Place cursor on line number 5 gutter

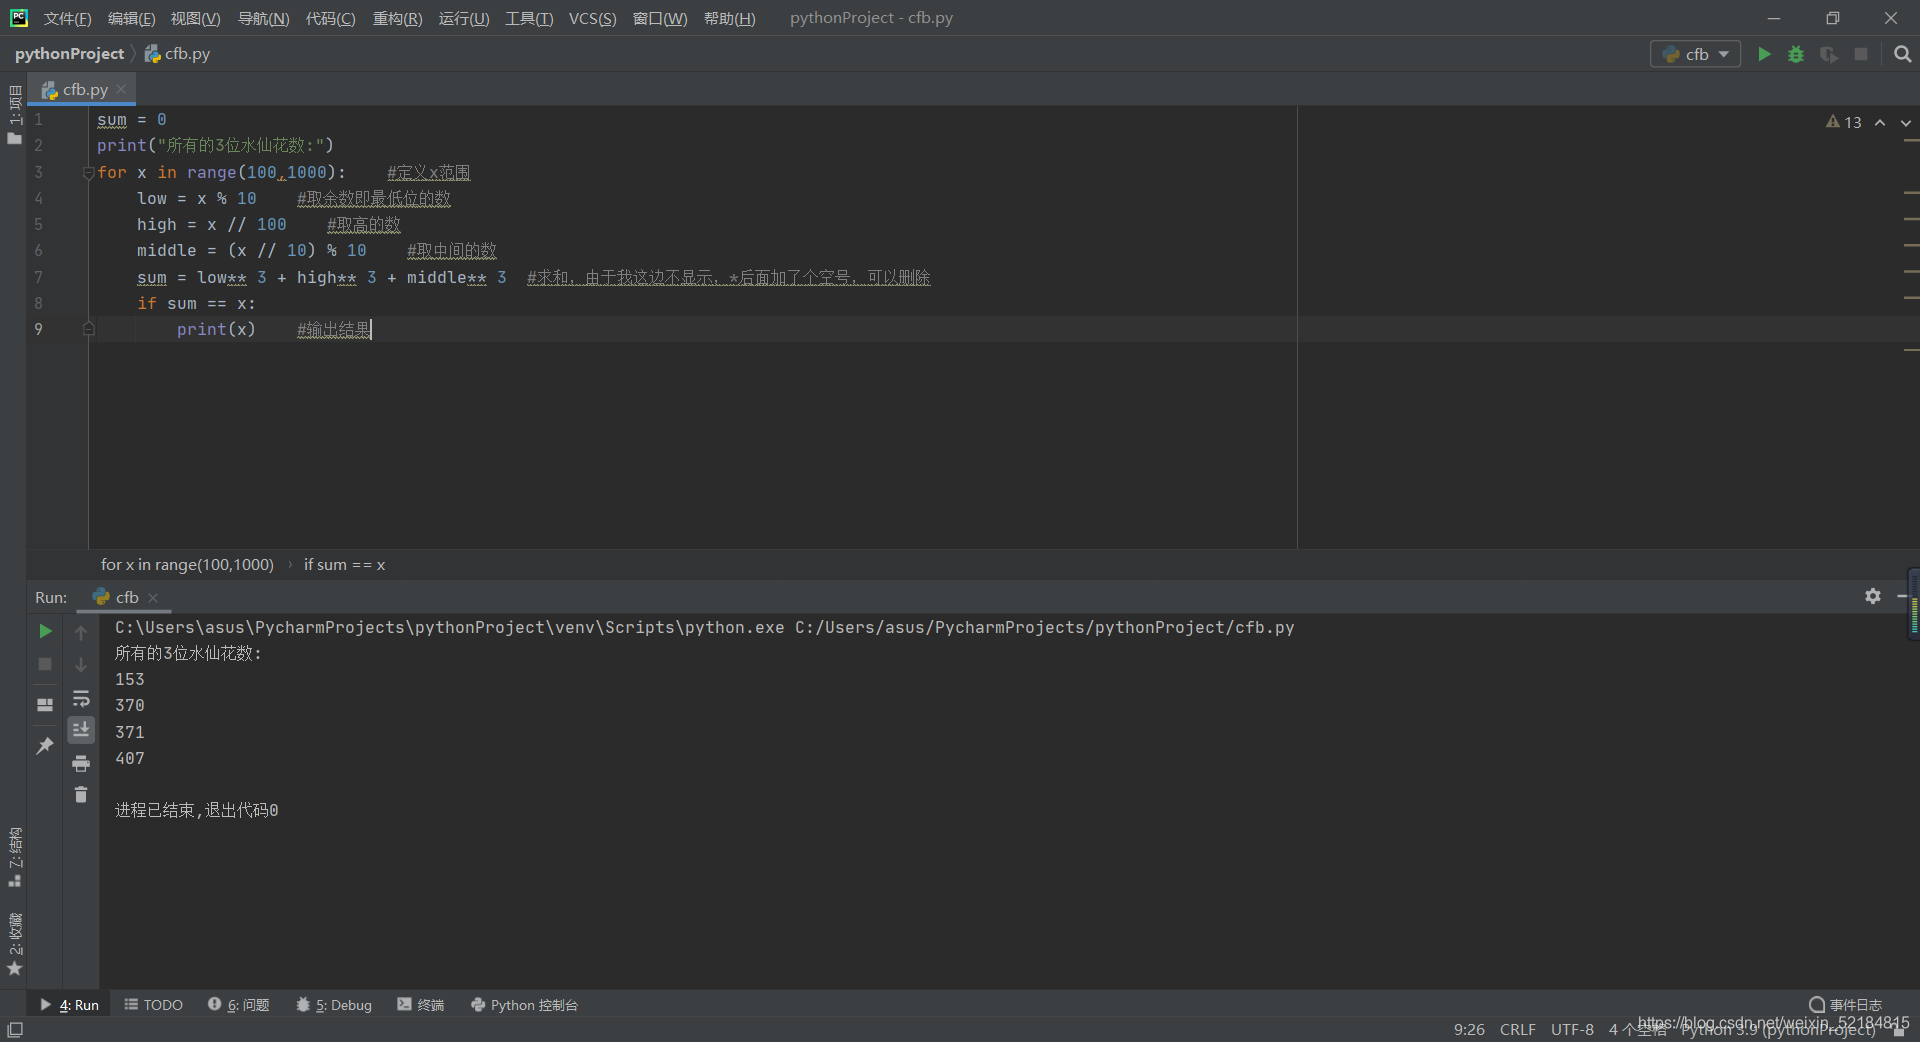(x=38, y=224)
